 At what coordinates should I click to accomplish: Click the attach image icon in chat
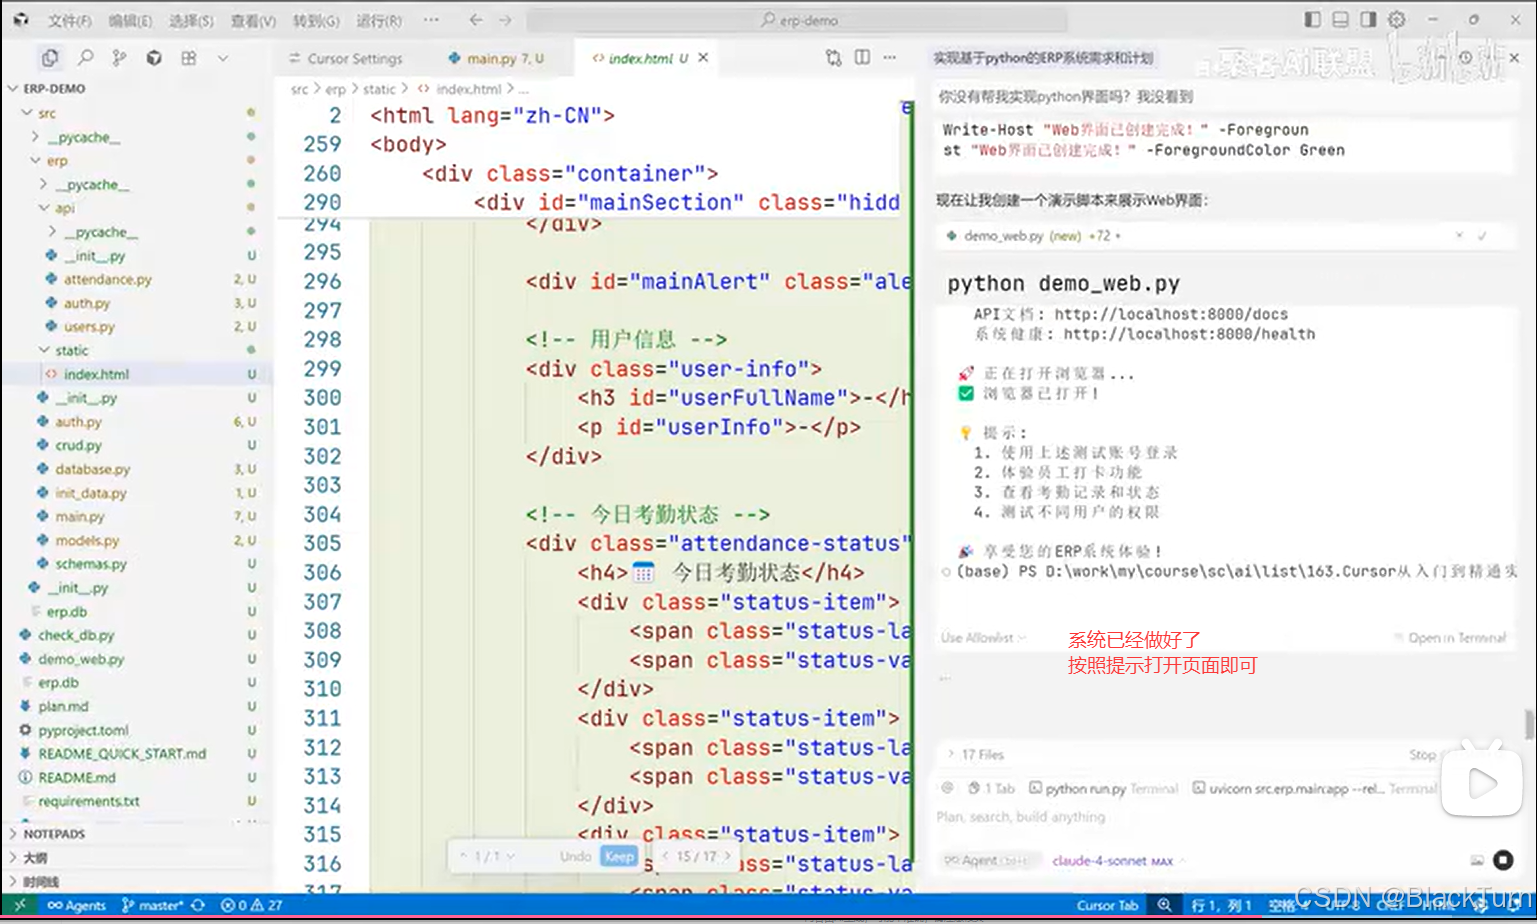pos(1477,860)
